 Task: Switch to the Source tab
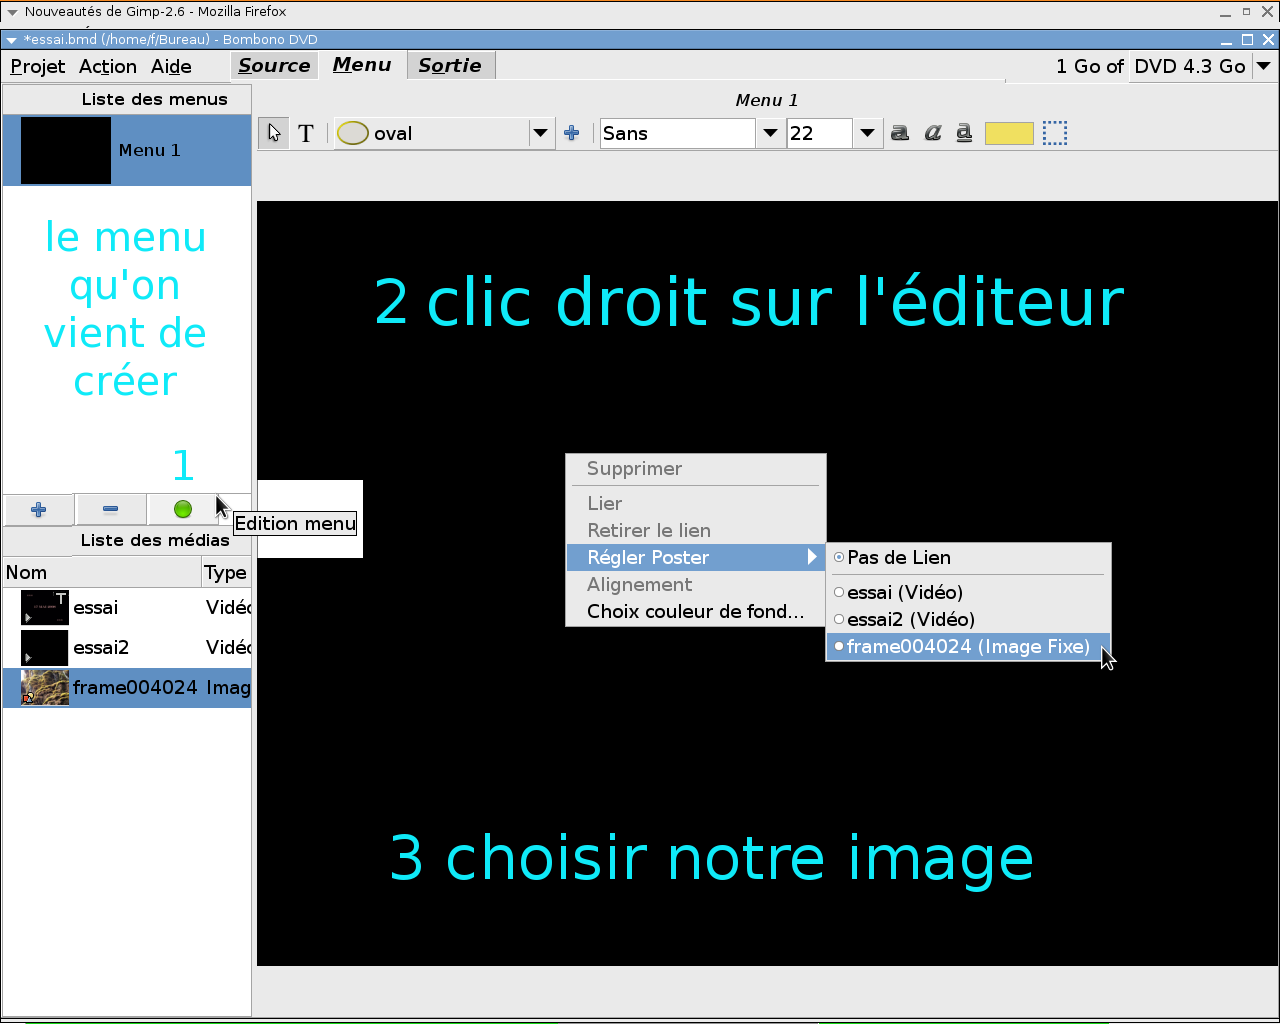click(274, 66)
